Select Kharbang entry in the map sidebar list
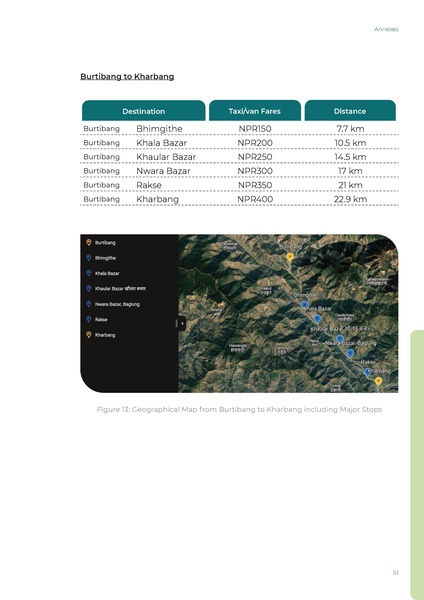 [105, 335]
